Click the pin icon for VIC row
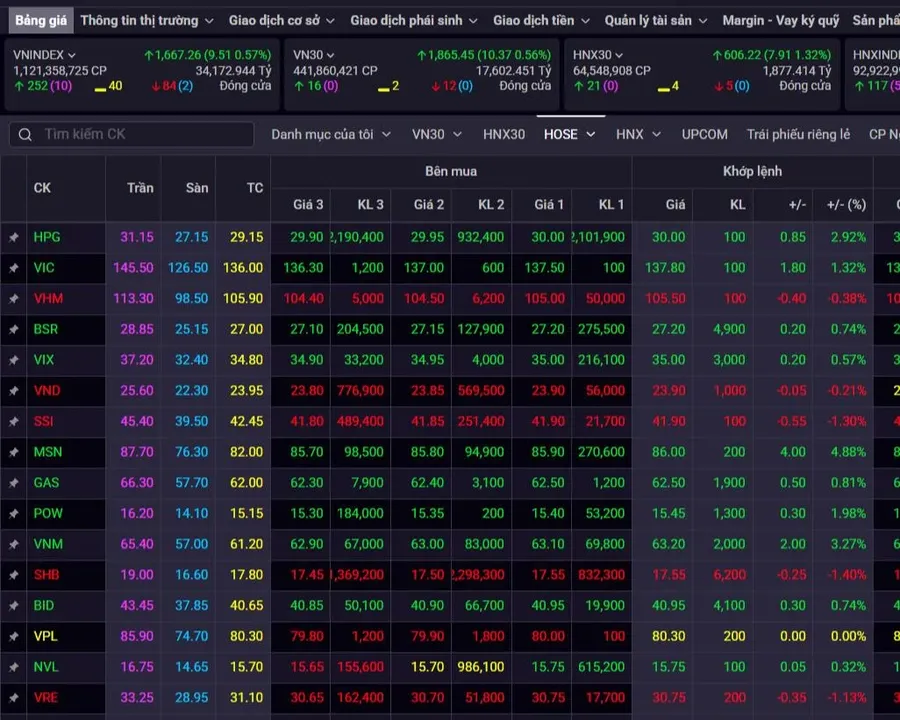This screenshot has height=720, width=900. tap(13, 268)
